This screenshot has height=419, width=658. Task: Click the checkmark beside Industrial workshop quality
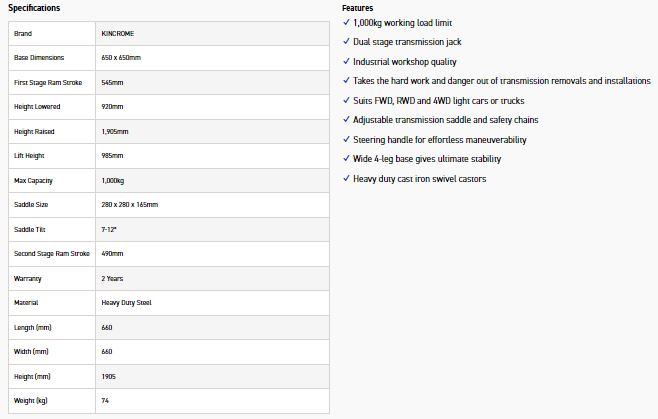[x=347, y=61]
